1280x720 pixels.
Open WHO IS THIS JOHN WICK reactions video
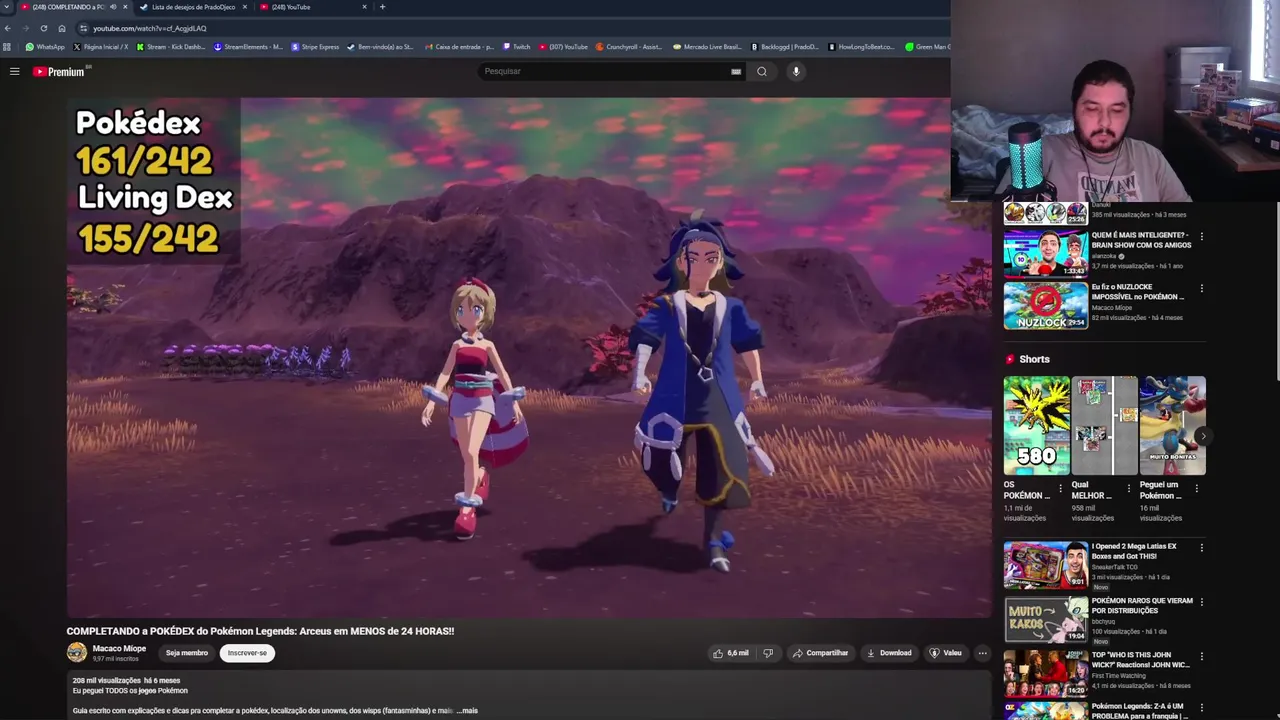pyautogui.click(x=1045, y=674)
